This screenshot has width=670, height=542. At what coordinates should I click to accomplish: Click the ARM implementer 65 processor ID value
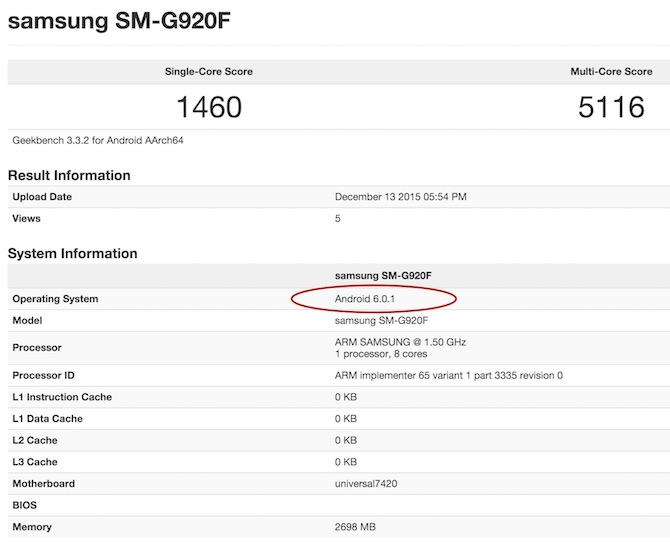[448, 375]
